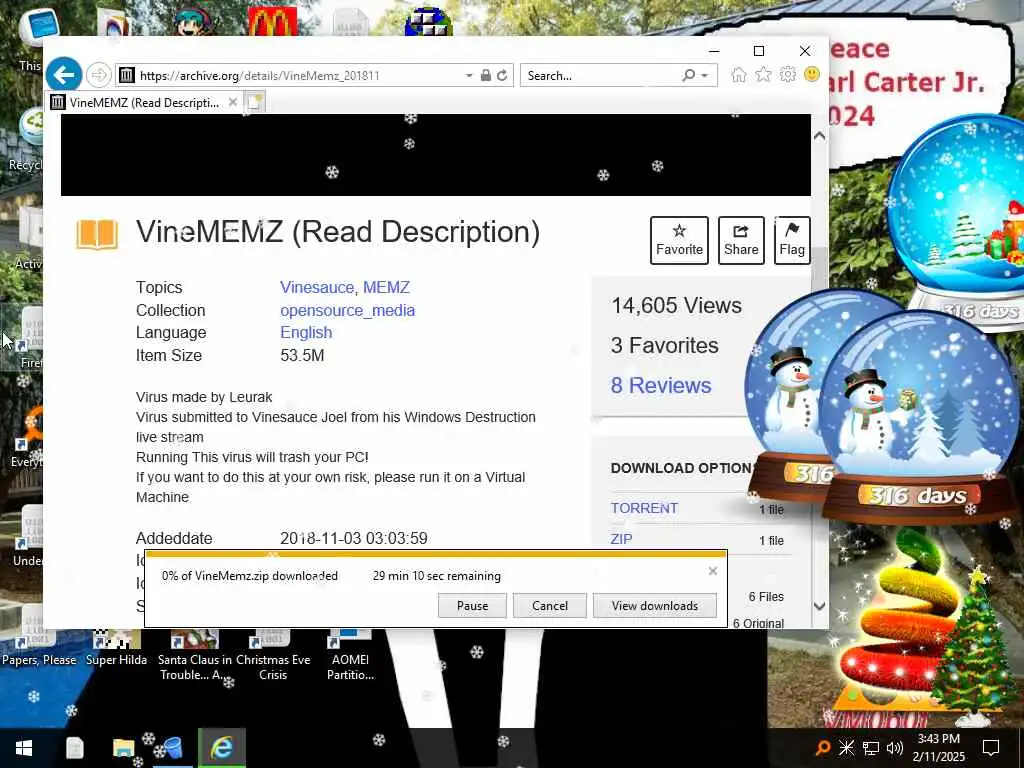Click the View downloads button
Screen dimensions: 1024x768
[x=654, y=605]
